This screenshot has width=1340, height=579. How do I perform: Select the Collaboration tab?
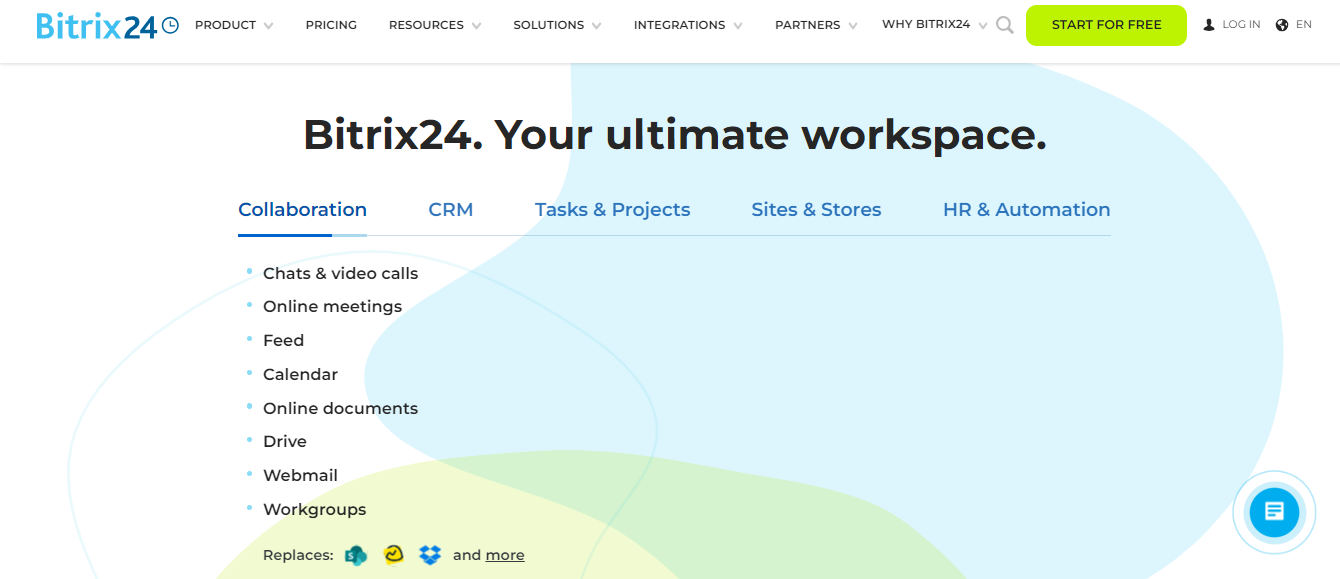[302, 209]
